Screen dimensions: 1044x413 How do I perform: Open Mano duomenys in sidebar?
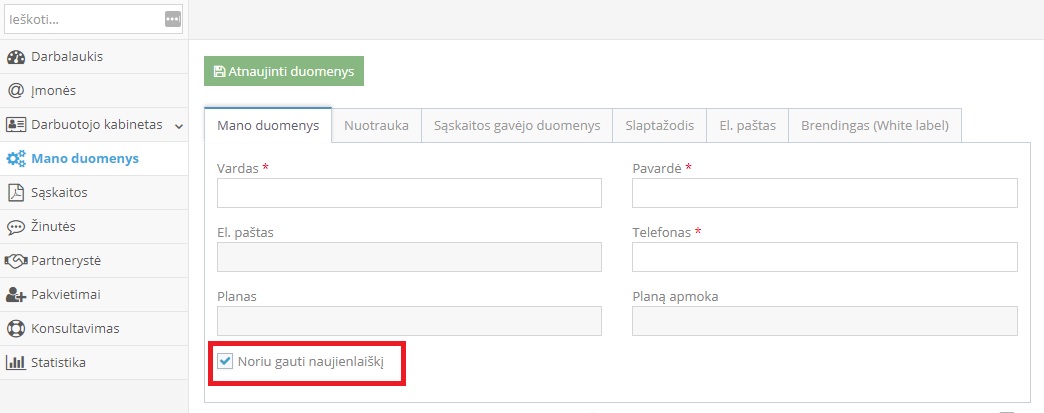click(x=85, y=159)
